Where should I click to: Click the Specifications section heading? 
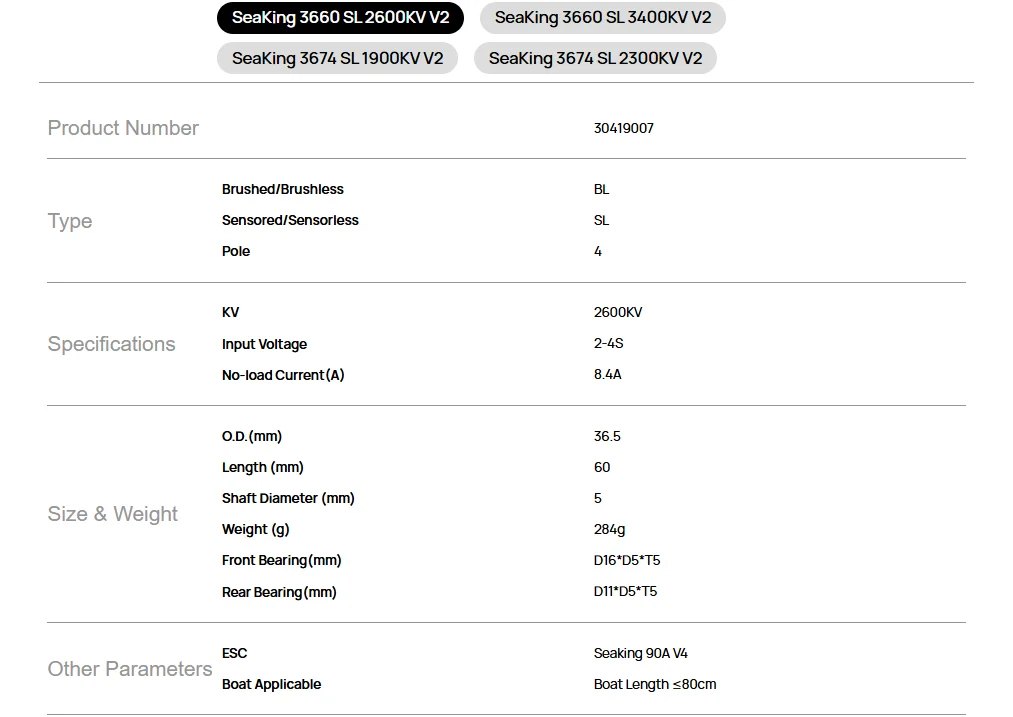click(x=111, y=344)
